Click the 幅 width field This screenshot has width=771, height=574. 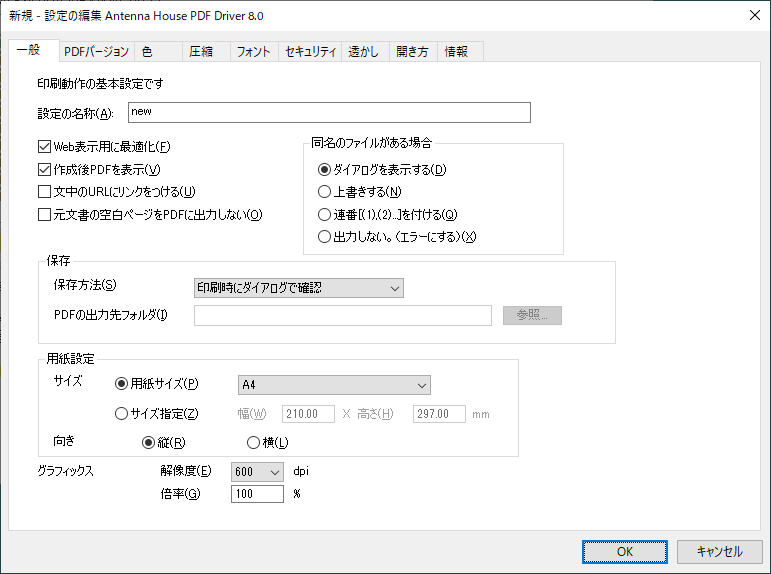[308, 414]
